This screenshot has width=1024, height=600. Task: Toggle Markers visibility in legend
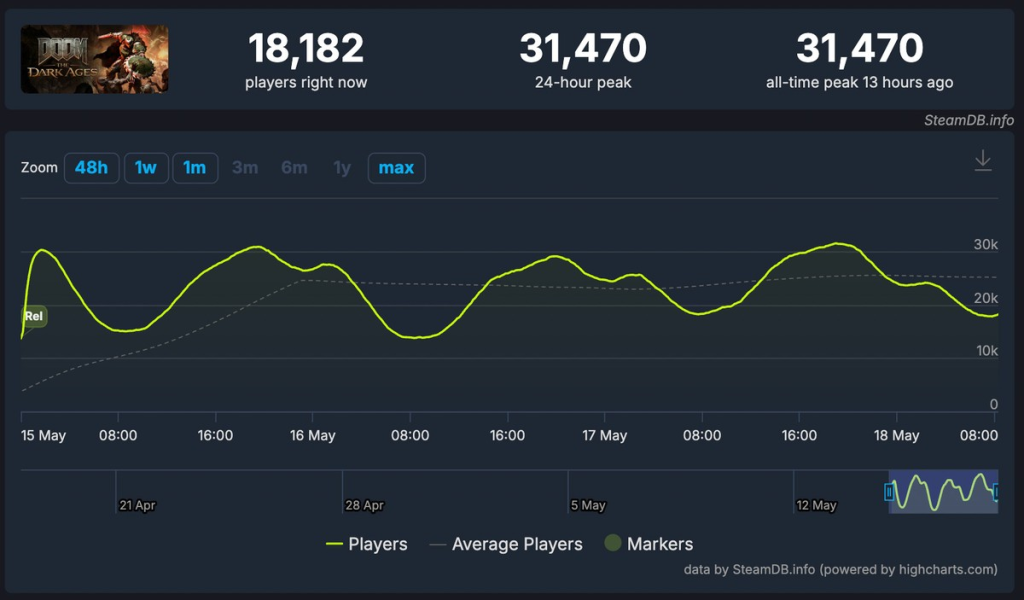(x=648, y=544)
